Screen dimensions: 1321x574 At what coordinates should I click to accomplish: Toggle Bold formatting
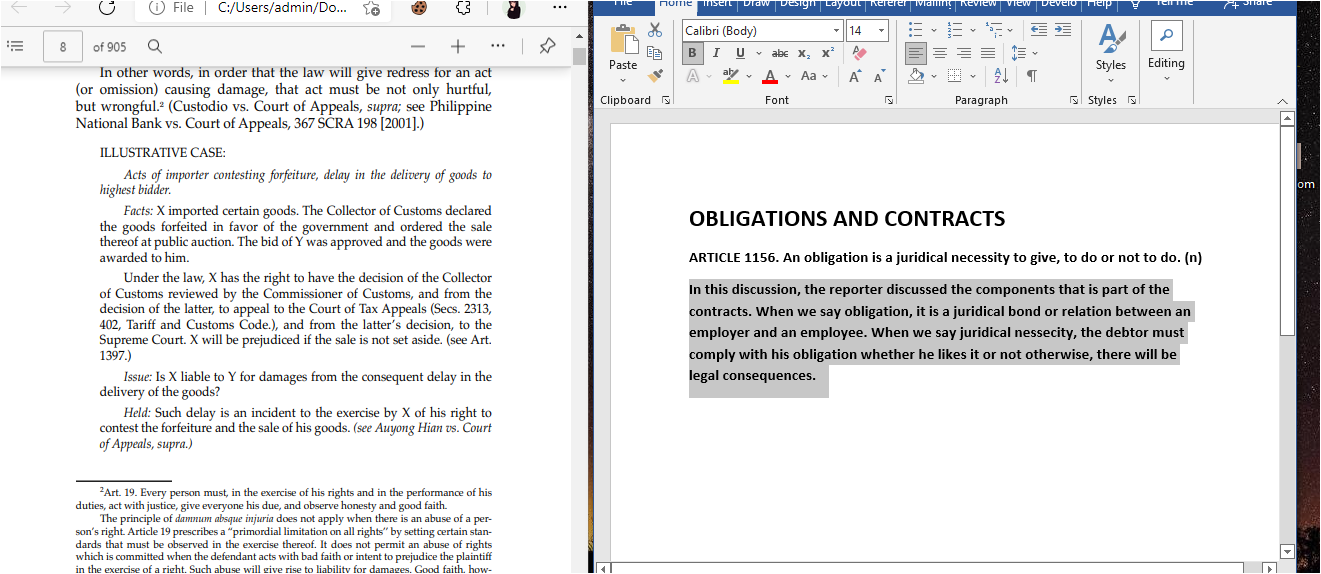click(693, 53)
